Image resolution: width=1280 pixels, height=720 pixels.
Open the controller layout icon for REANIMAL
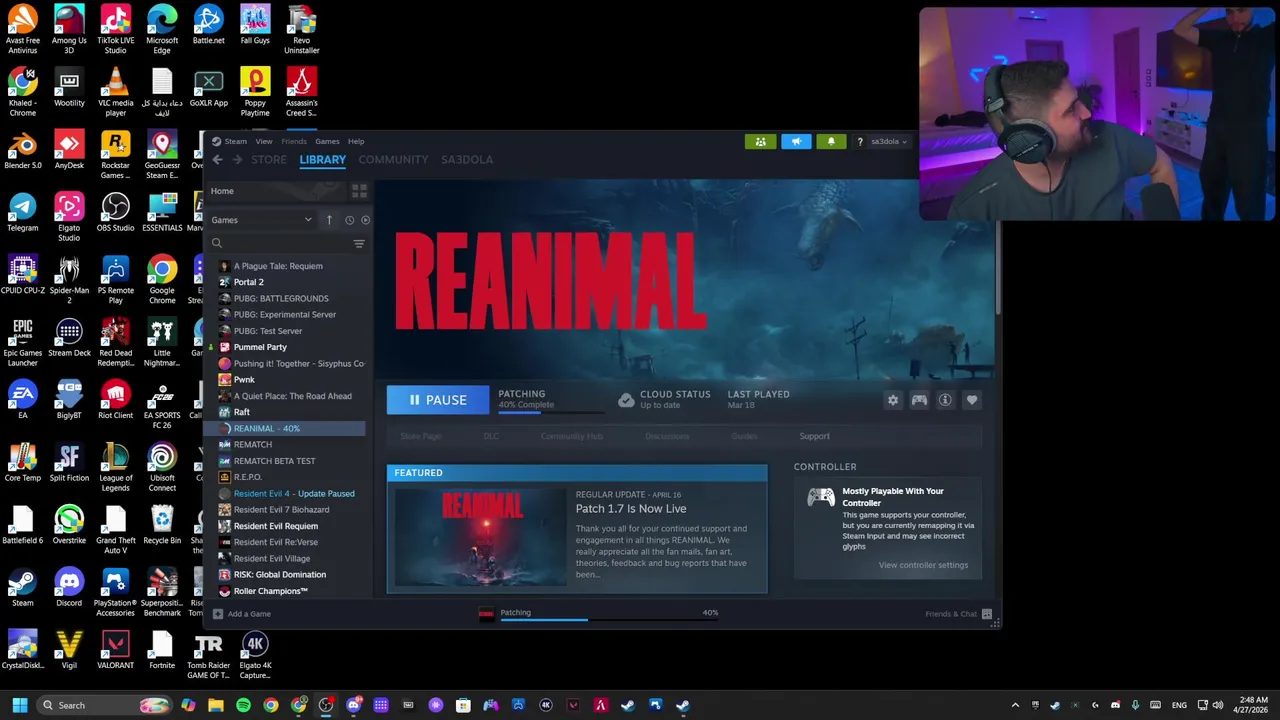point(919,400)
